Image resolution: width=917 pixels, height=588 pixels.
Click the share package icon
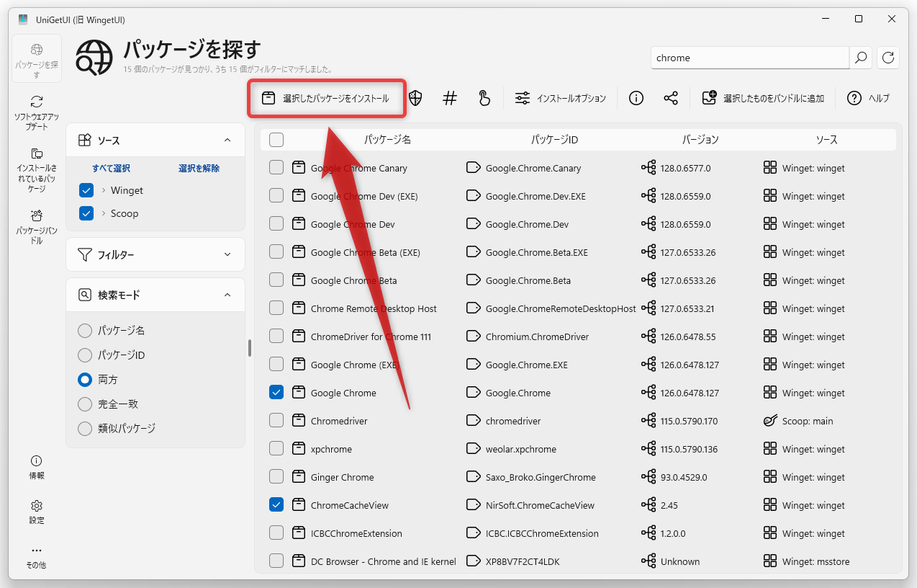tap(671, 98)
